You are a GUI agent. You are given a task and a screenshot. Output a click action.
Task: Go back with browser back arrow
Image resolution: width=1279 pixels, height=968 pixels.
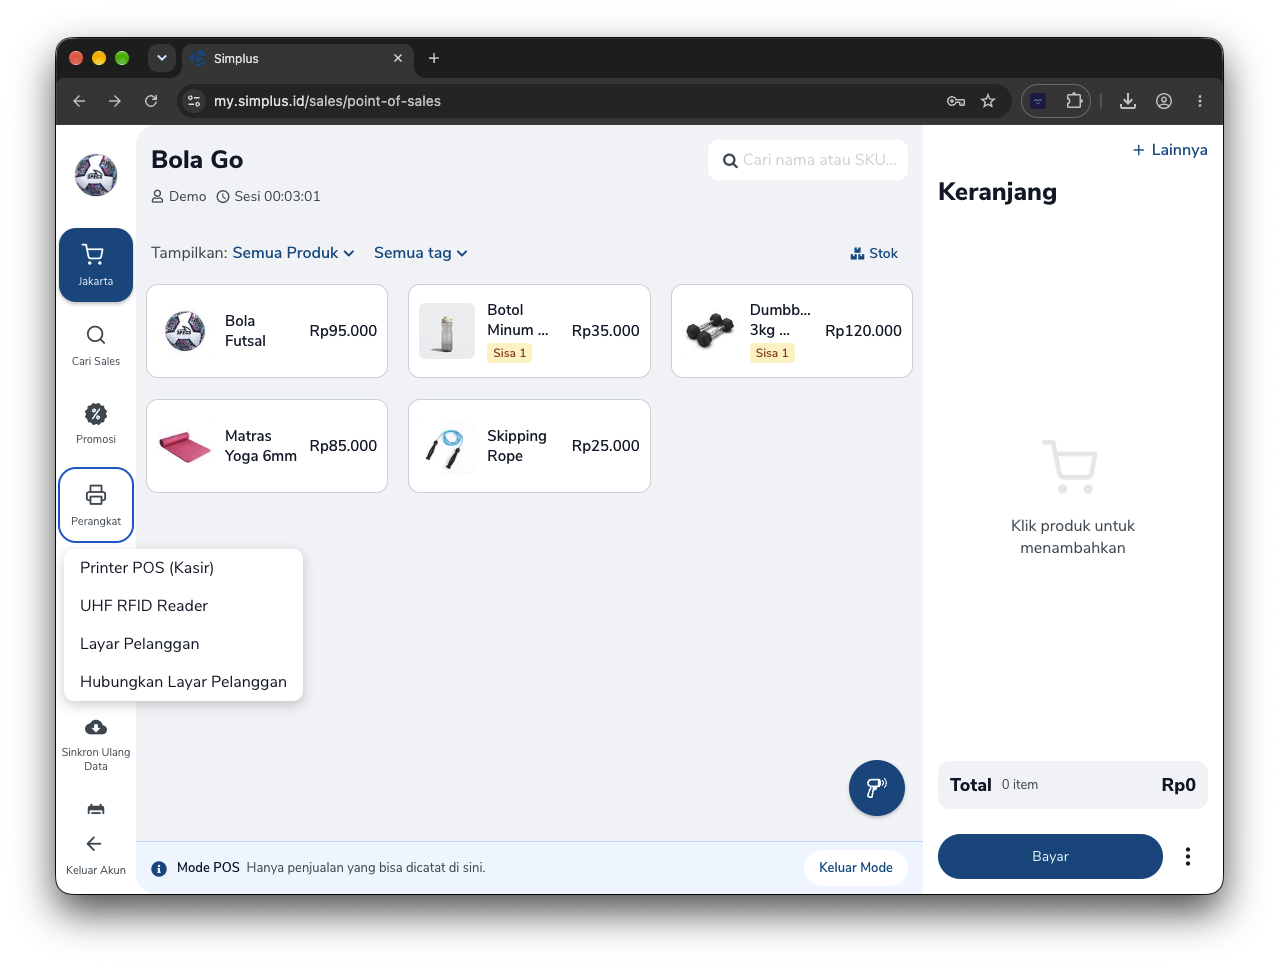(79, 101)
